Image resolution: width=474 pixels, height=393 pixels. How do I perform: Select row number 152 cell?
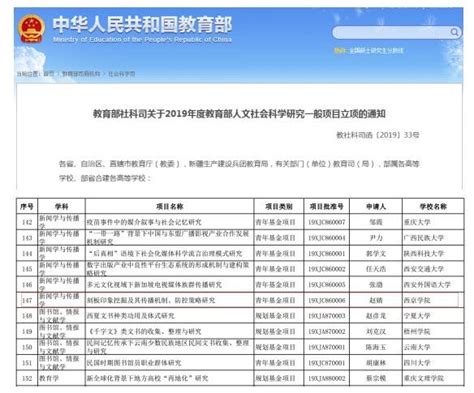[27, 378]
